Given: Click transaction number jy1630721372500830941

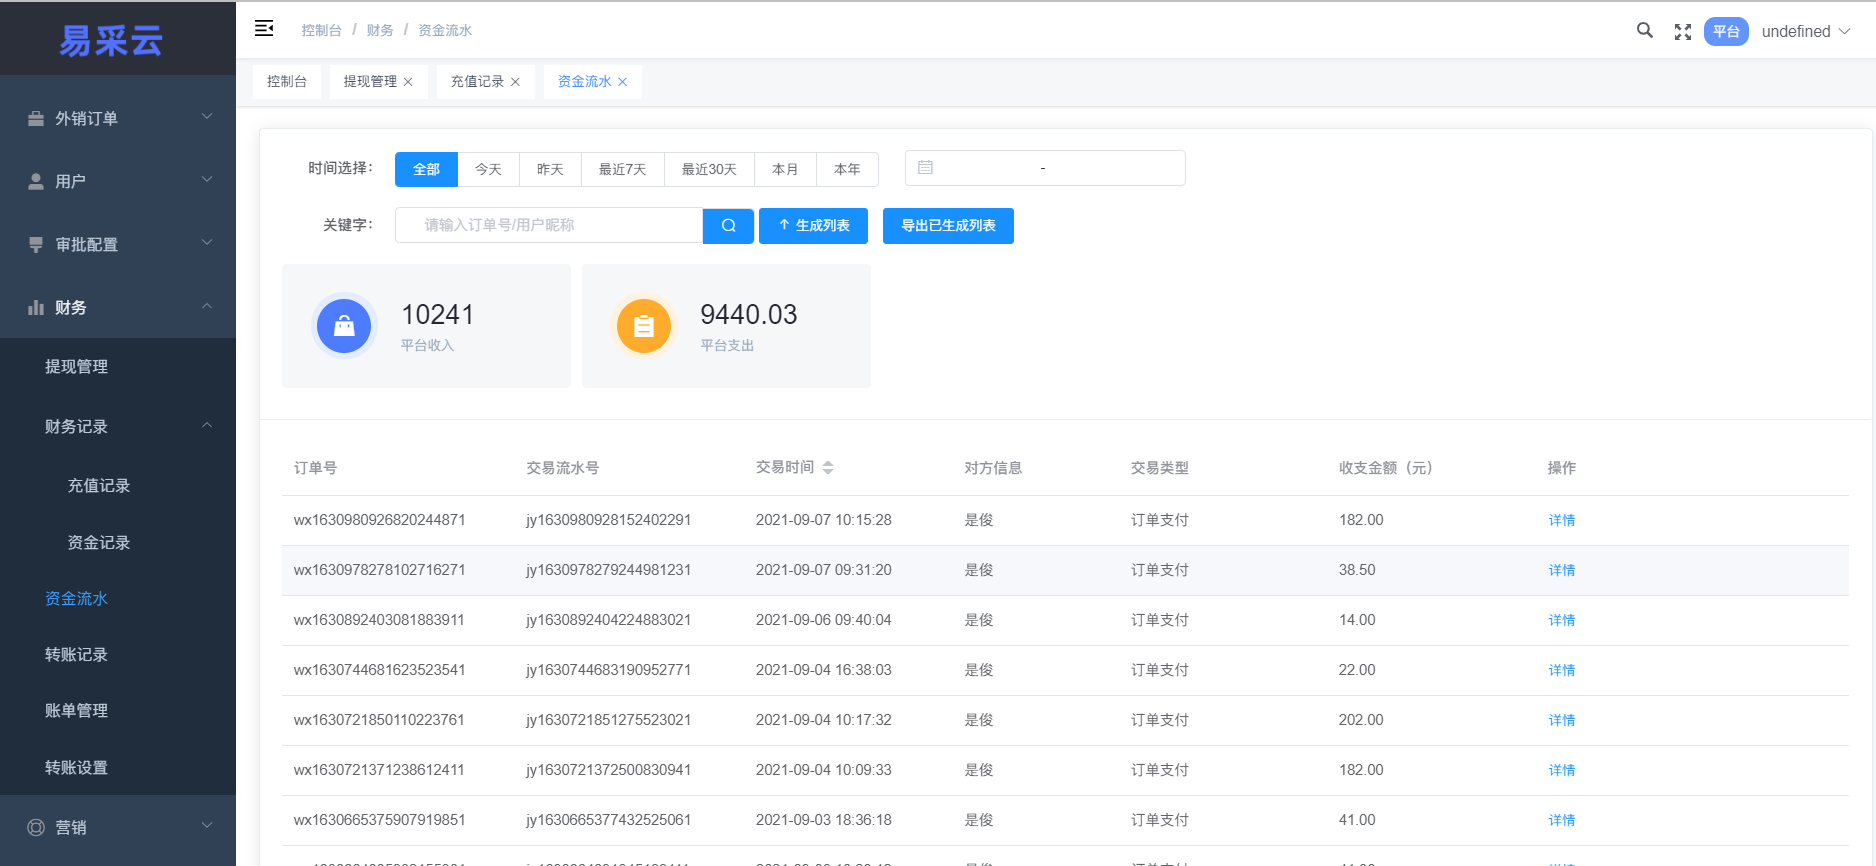Looking at the screenshot, I should (608, 770).
